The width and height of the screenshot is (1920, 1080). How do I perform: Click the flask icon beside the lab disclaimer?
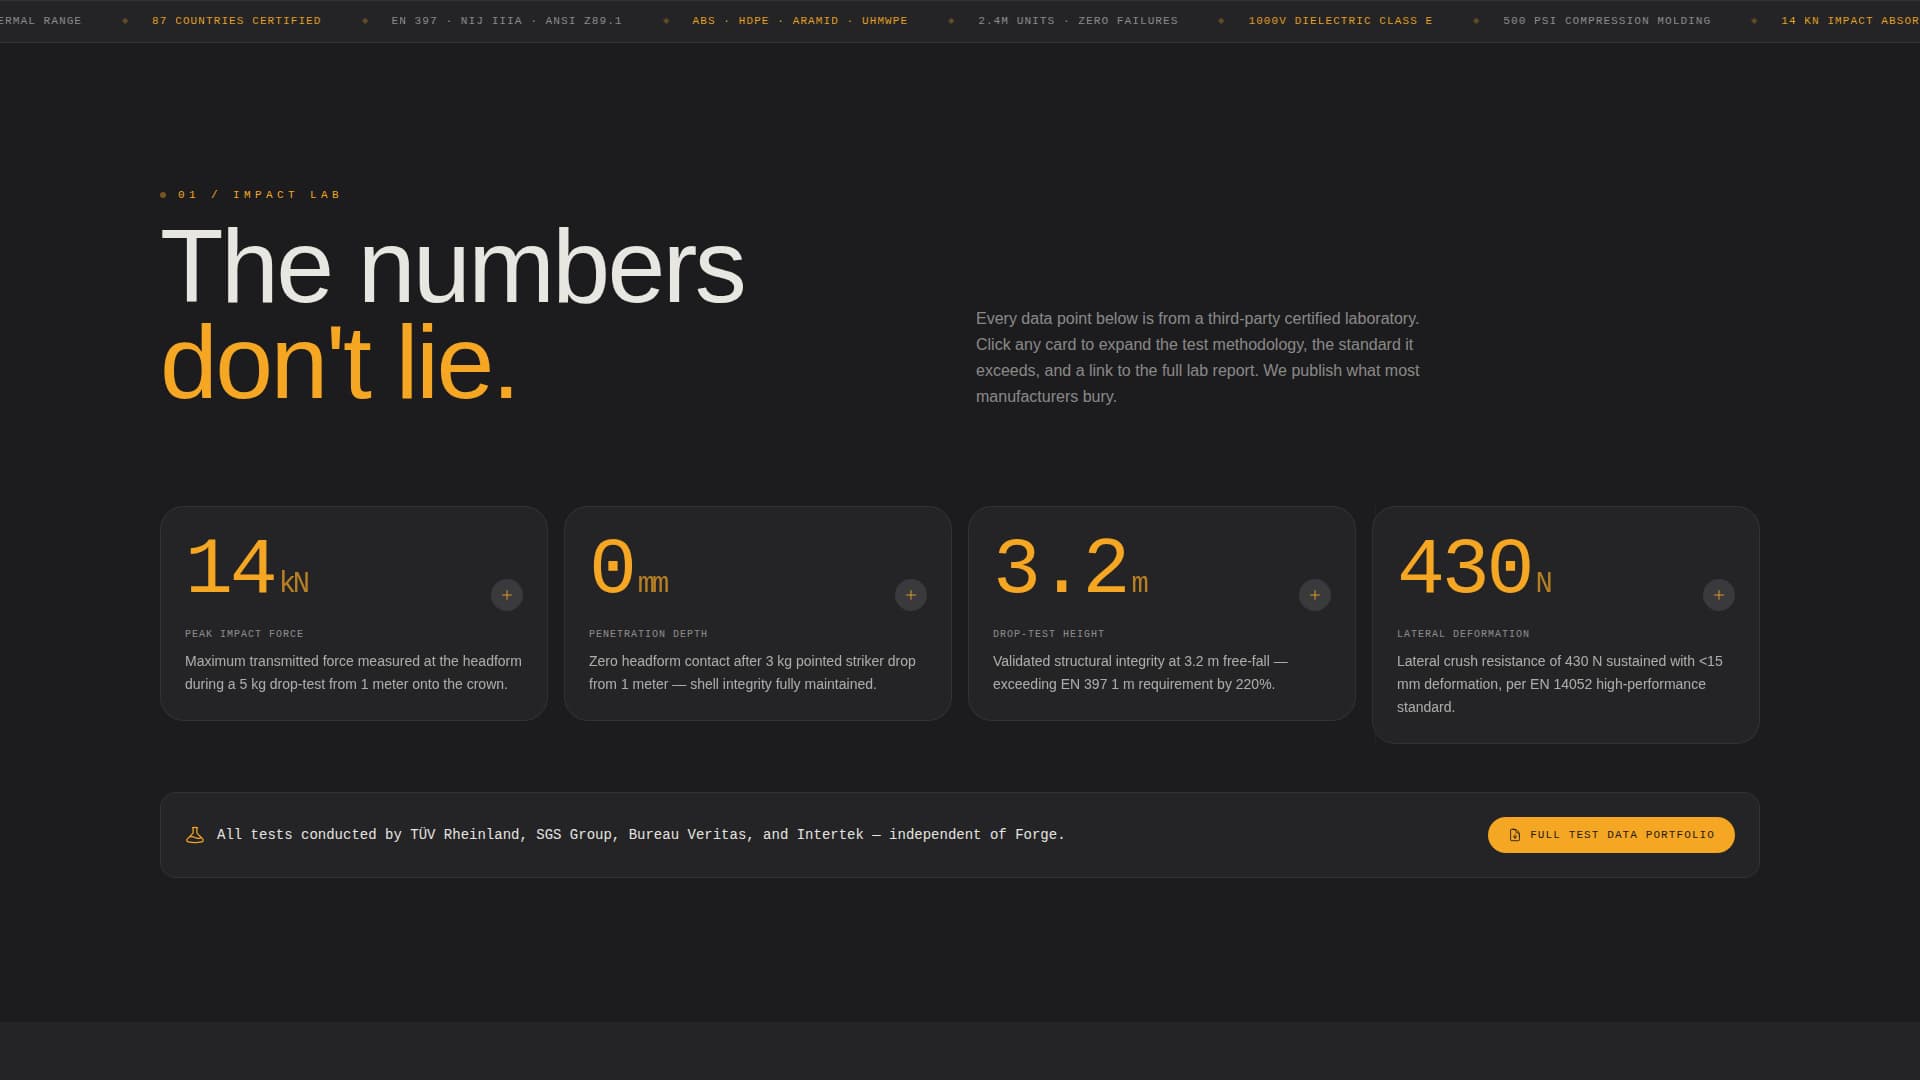coord(193,834)
